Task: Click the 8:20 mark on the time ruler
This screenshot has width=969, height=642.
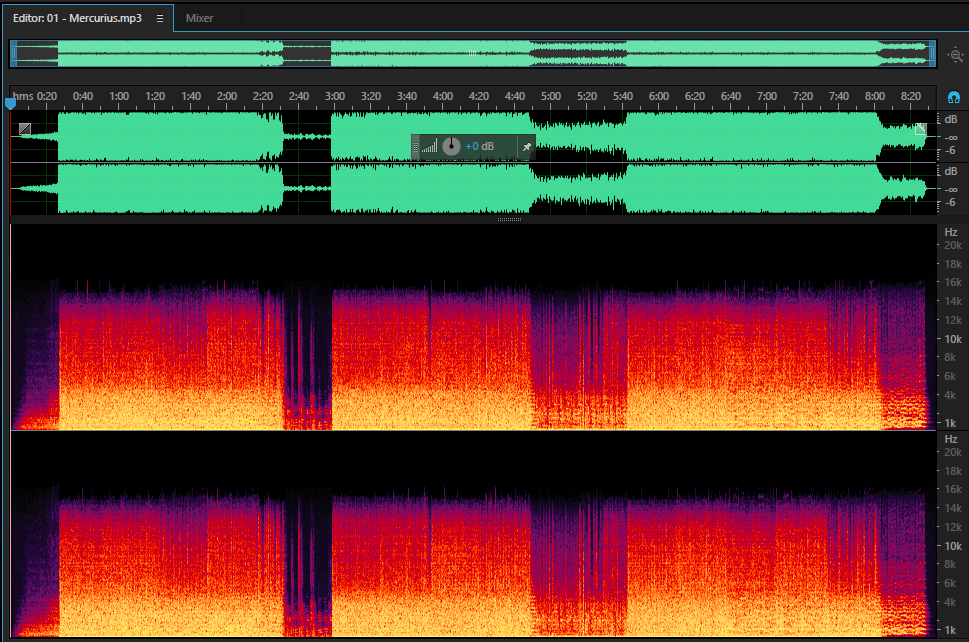Action: (x=910, y=96)
